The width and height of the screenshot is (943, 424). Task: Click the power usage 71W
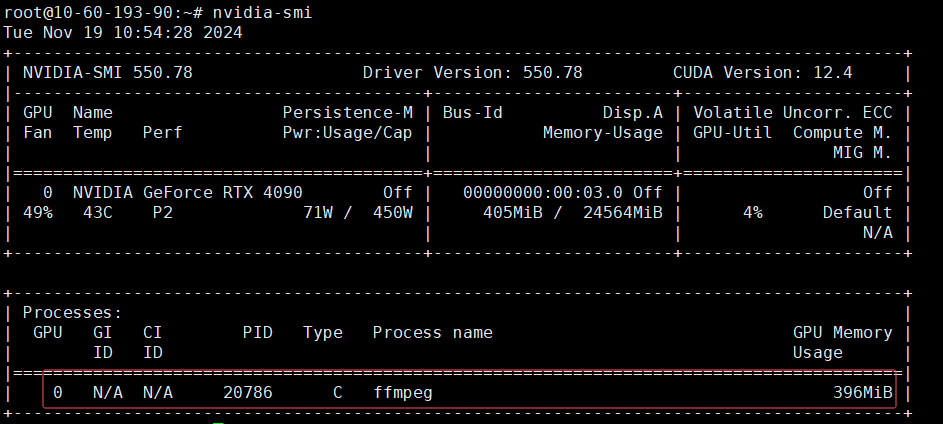coord(318,212)
